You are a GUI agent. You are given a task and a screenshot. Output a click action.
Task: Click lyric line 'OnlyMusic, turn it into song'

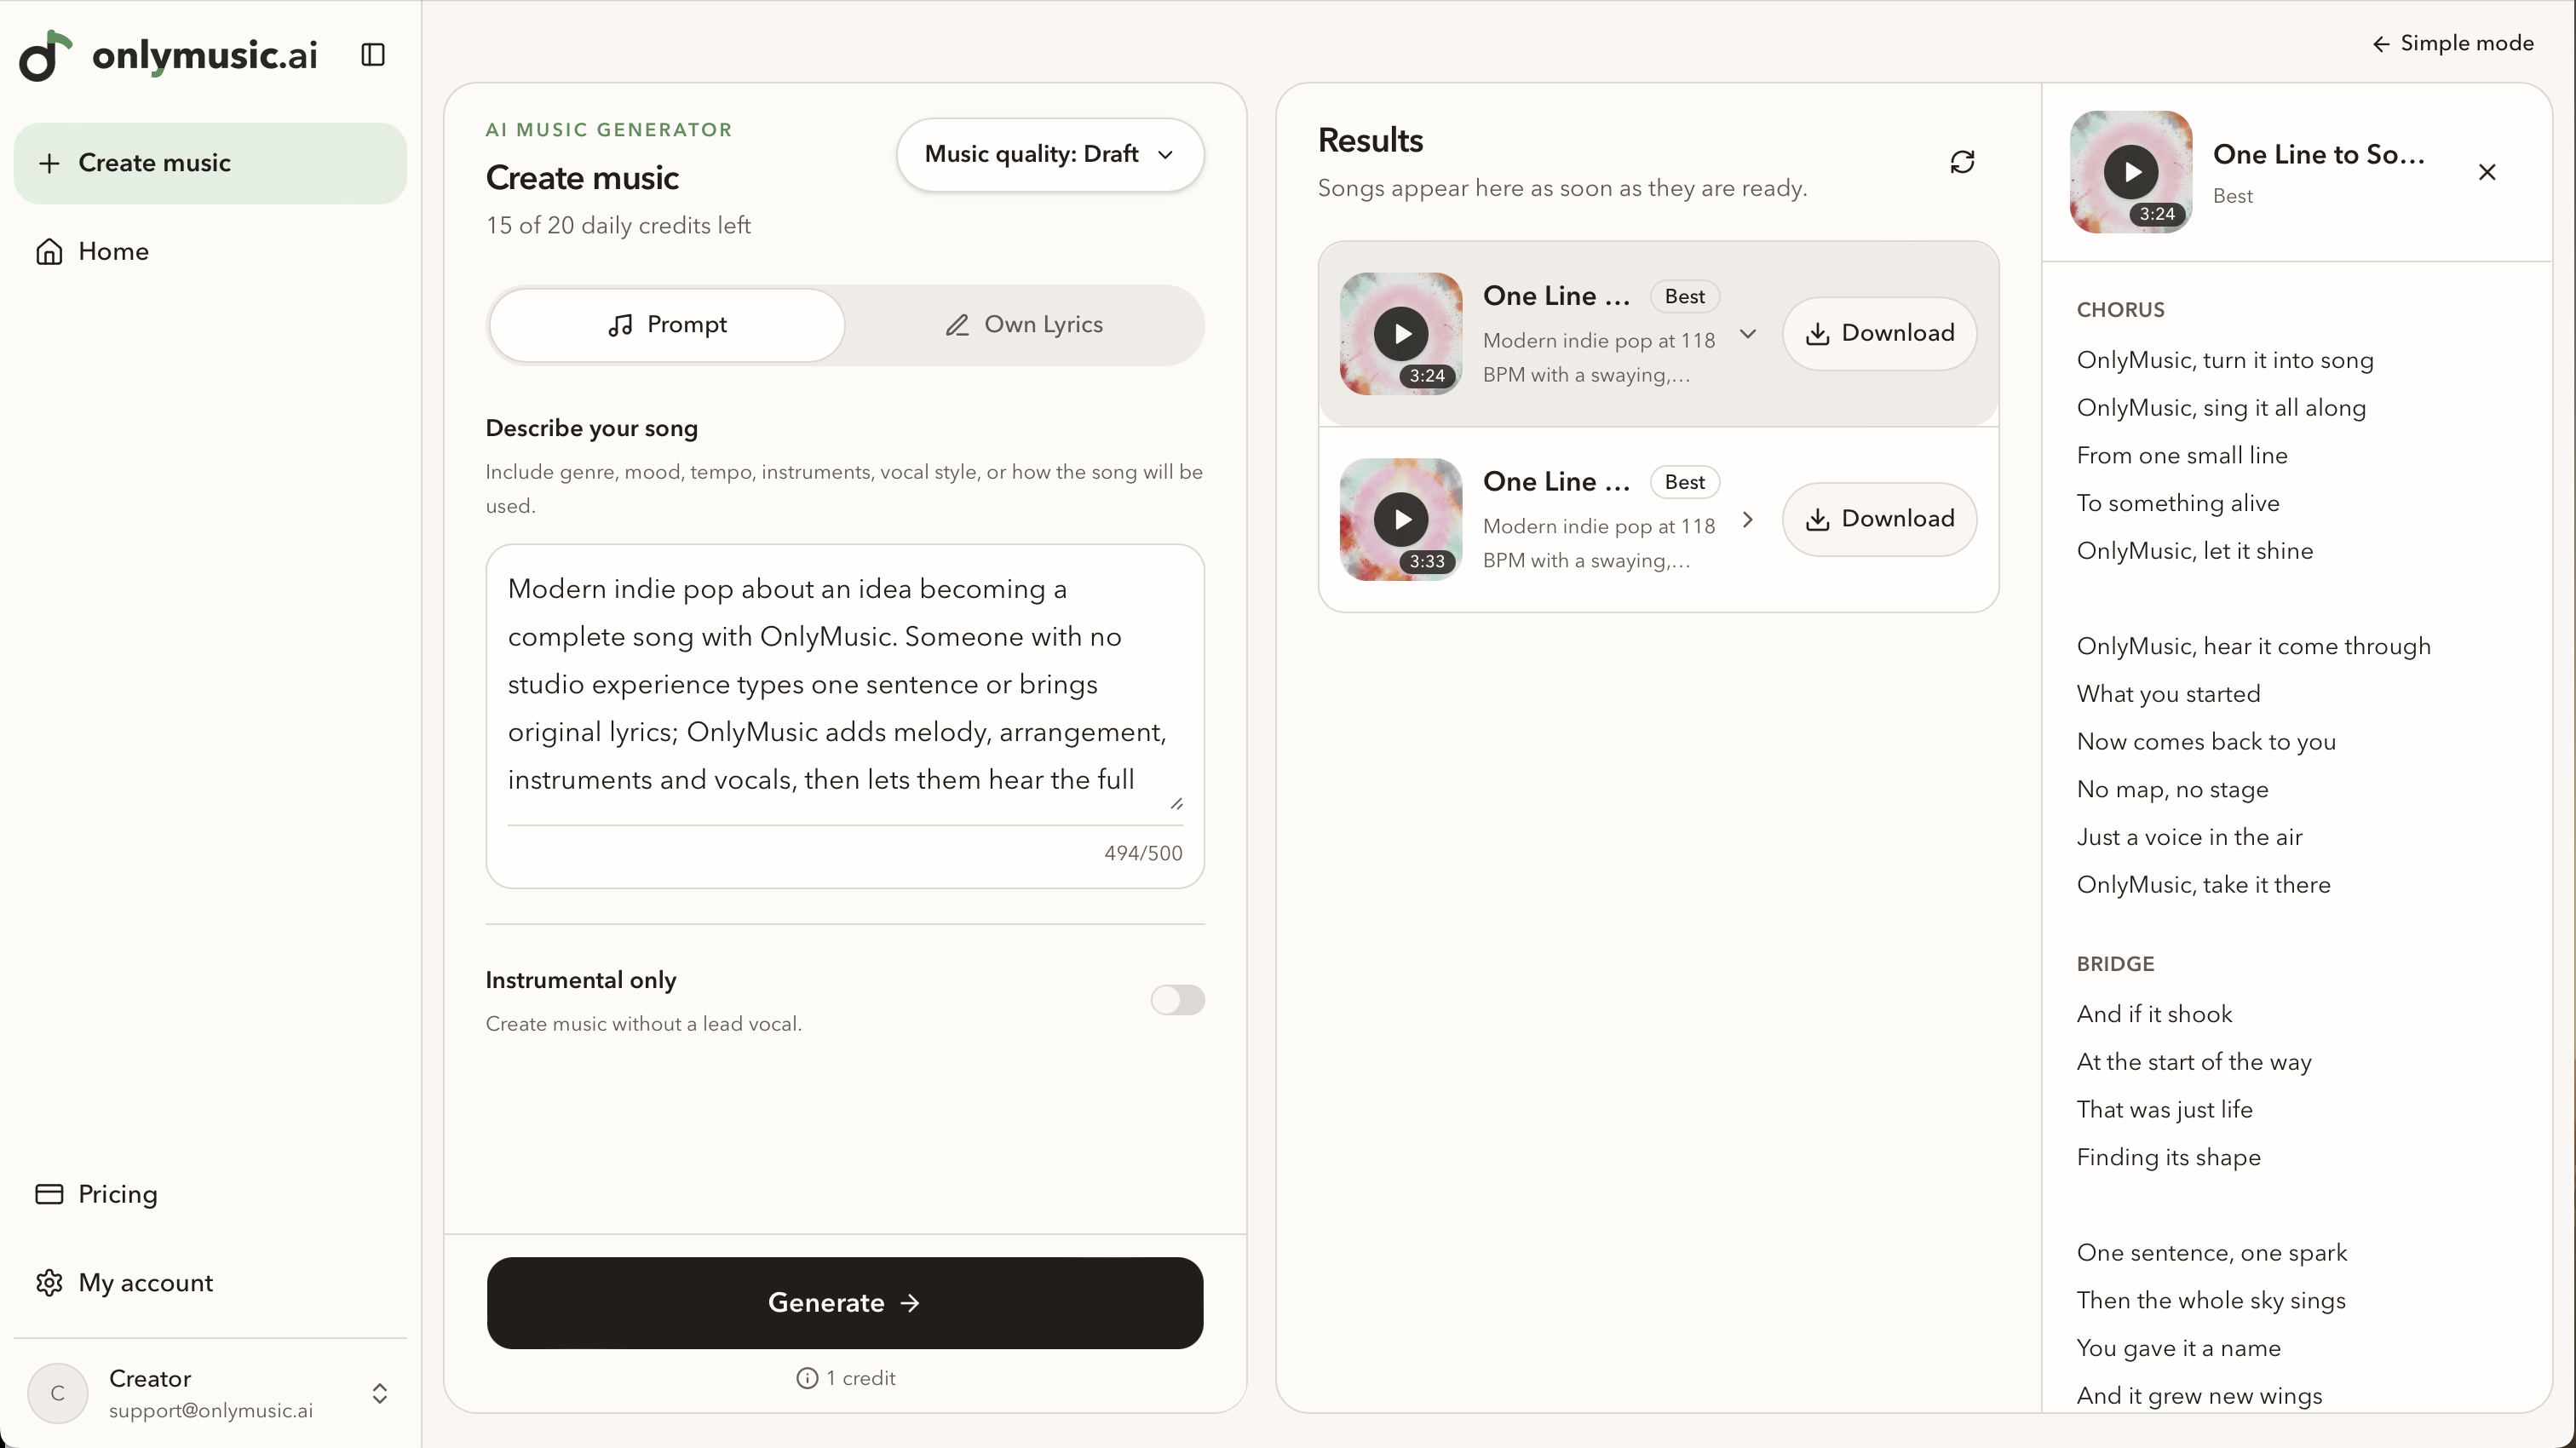[2225, 360]
